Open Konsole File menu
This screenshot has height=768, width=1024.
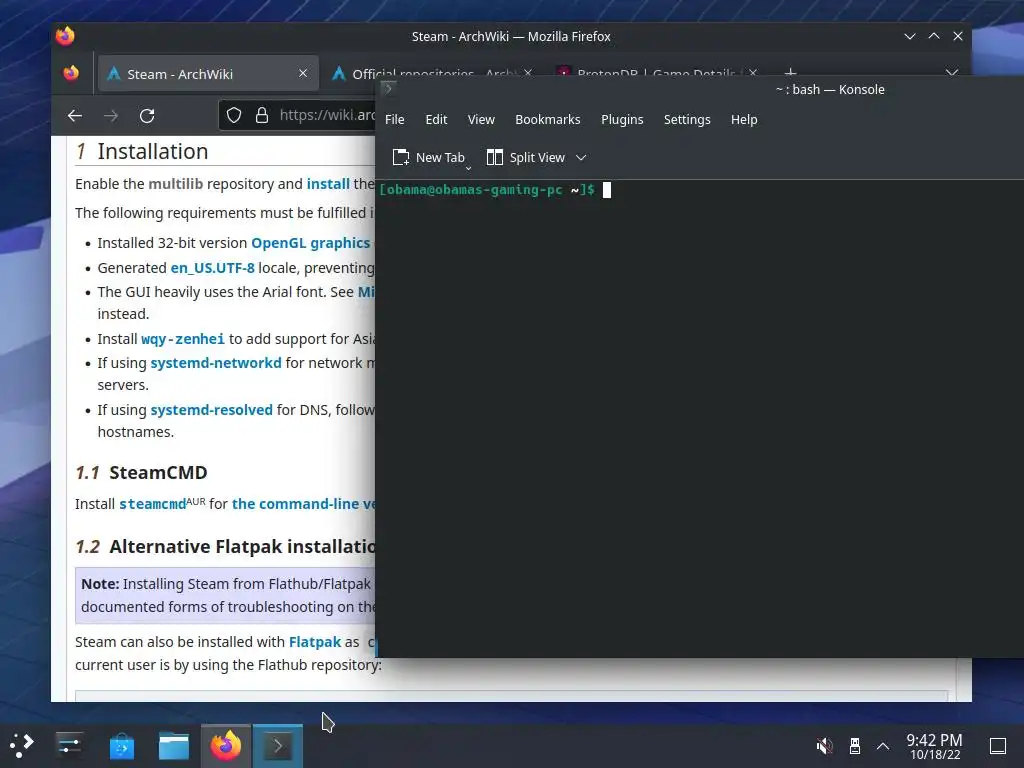coord(394,120)
